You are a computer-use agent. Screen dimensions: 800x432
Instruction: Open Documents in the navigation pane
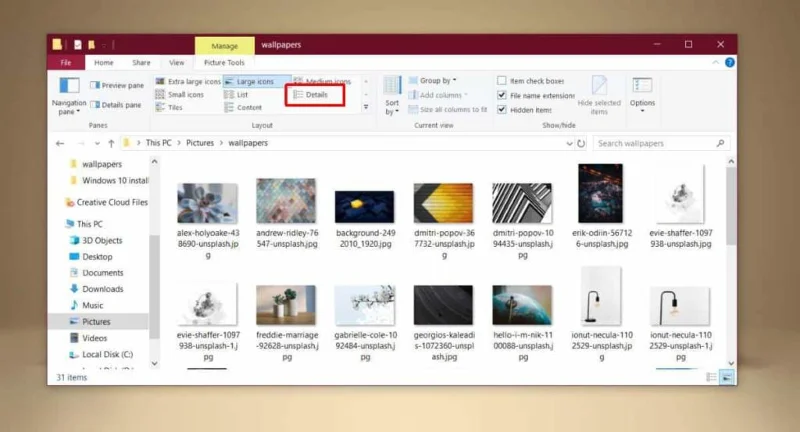(96, 273)
